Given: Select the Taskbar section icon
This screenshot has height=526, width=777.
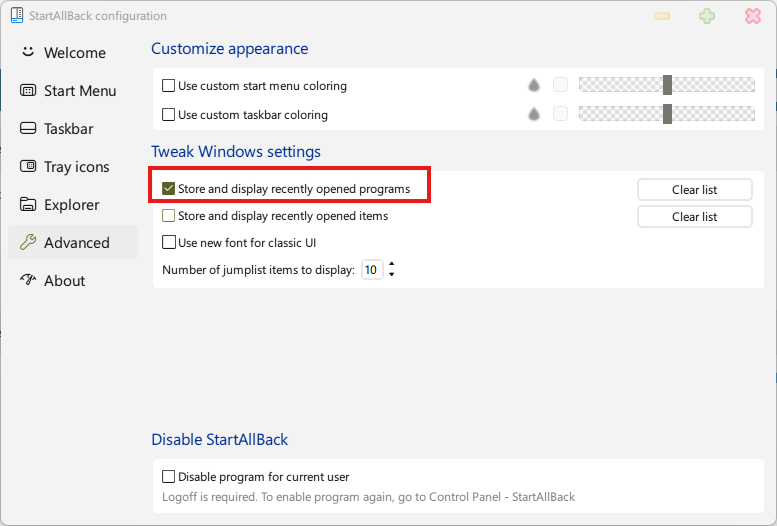Looking at the screenshot, I should click(28, 128).
